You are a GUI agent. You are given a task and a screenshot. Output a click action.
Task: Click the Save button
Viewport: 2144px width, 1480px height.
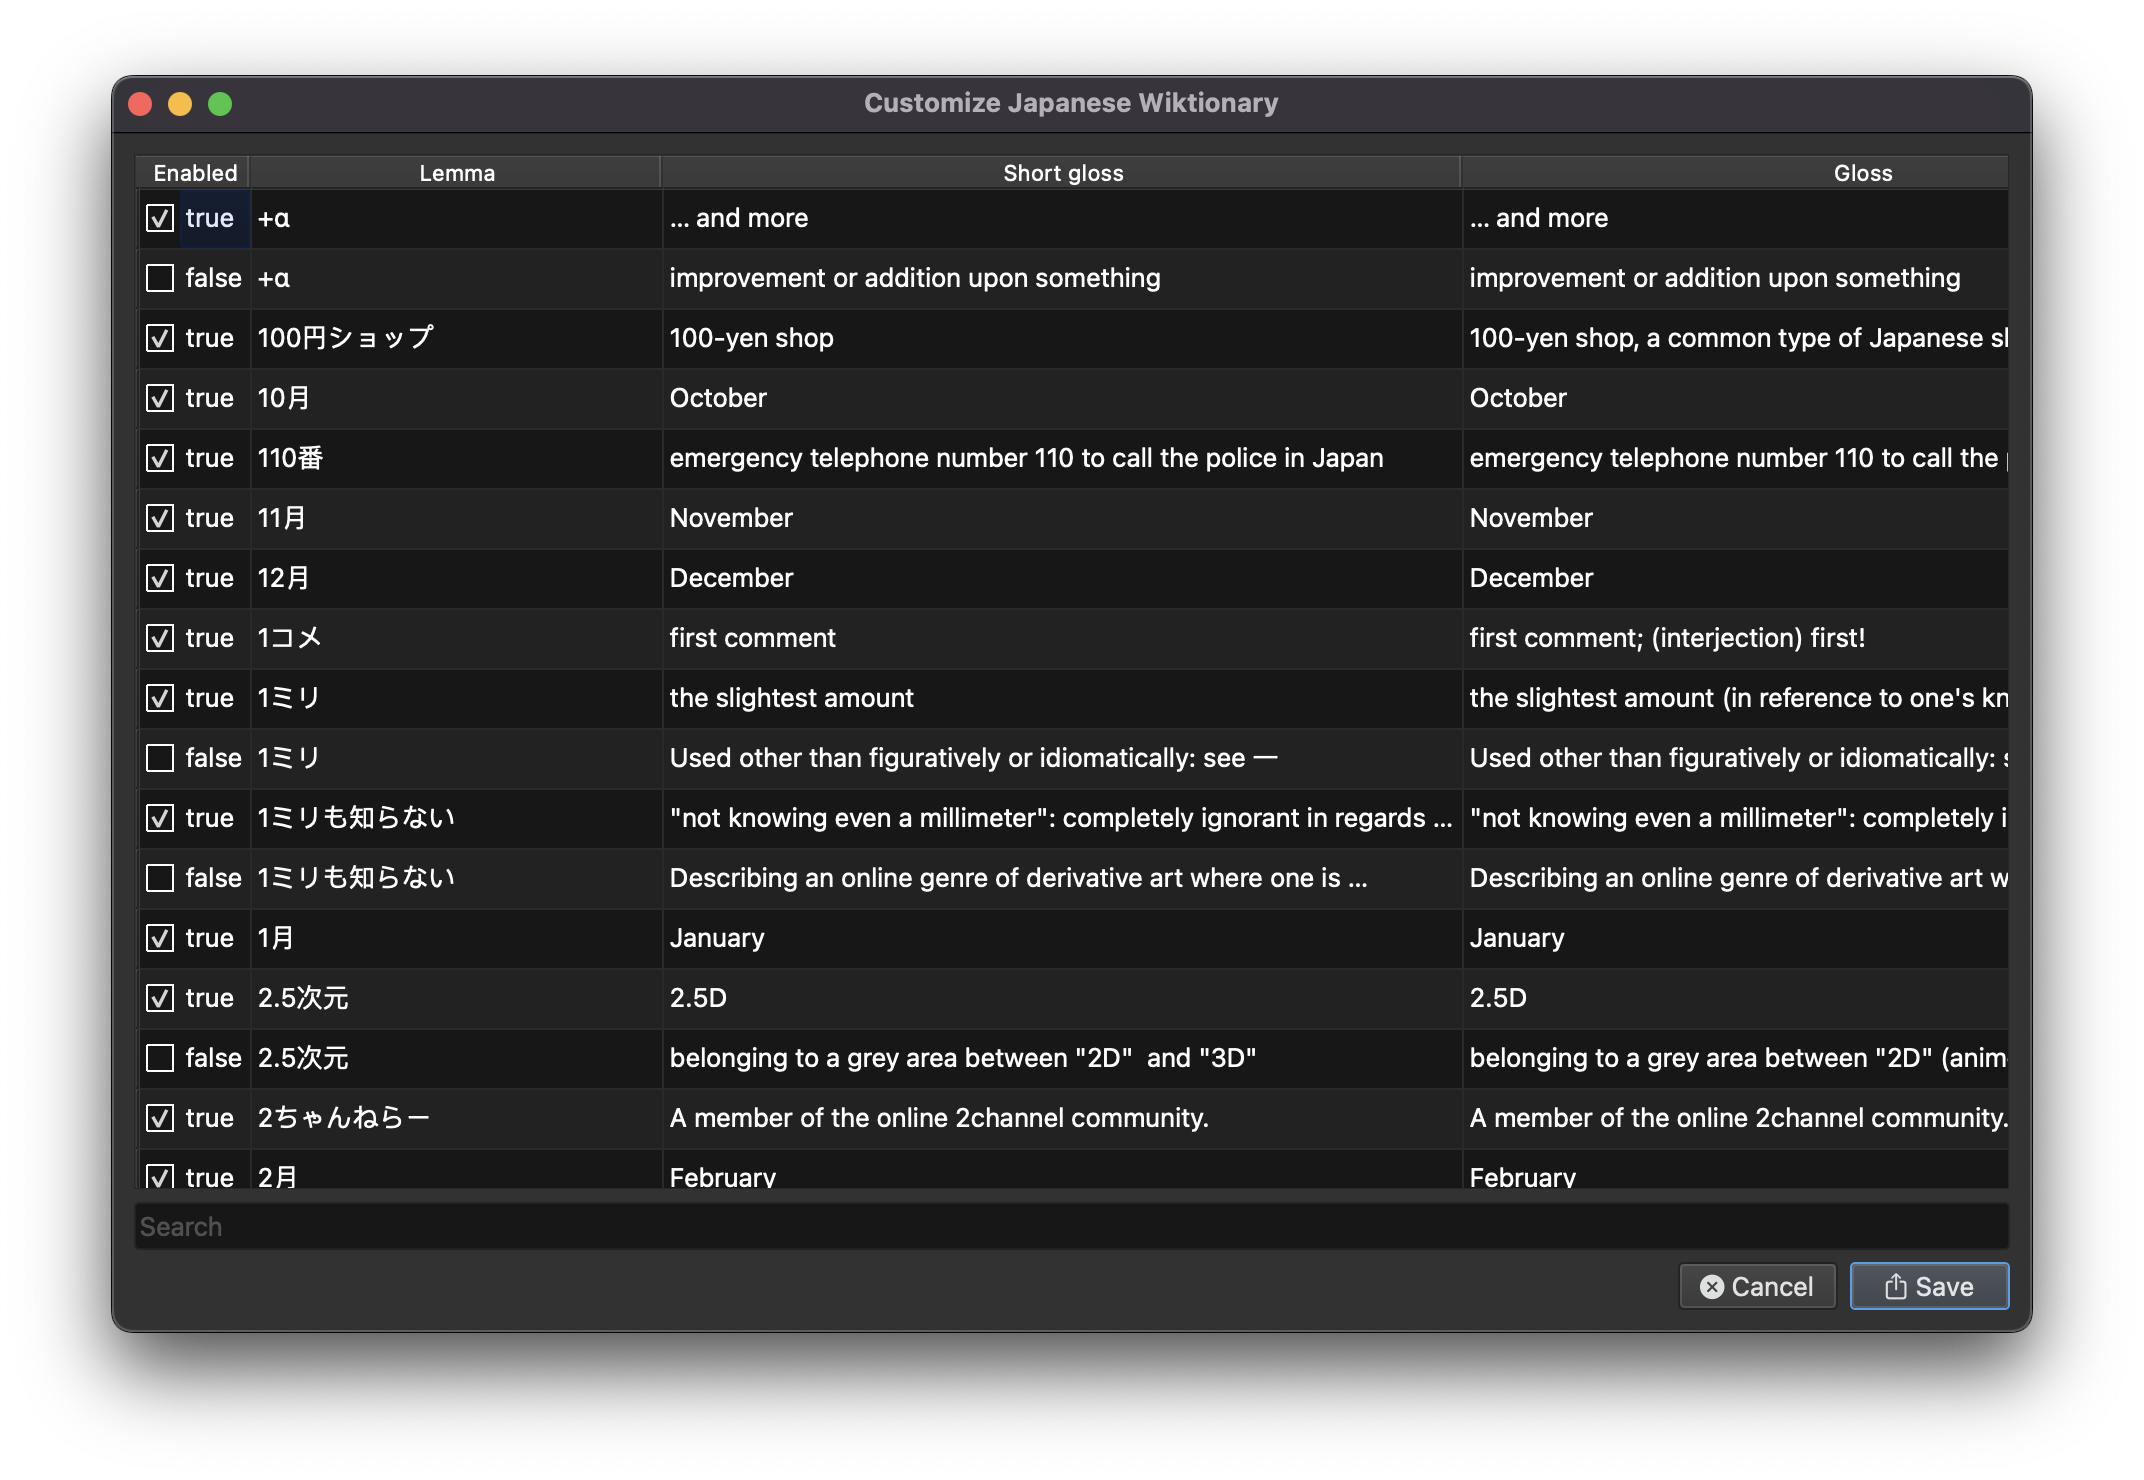tap(1928, 1286)
